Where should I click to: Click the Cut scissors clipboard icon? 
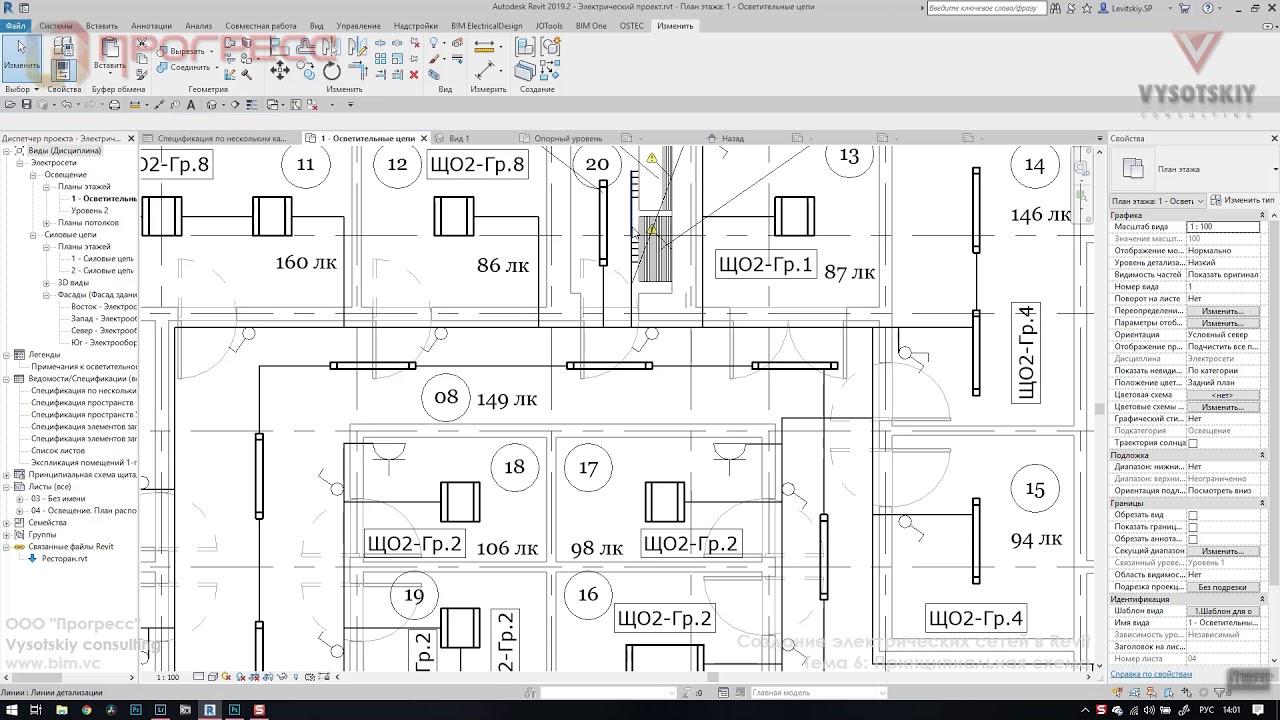[141, 44]
